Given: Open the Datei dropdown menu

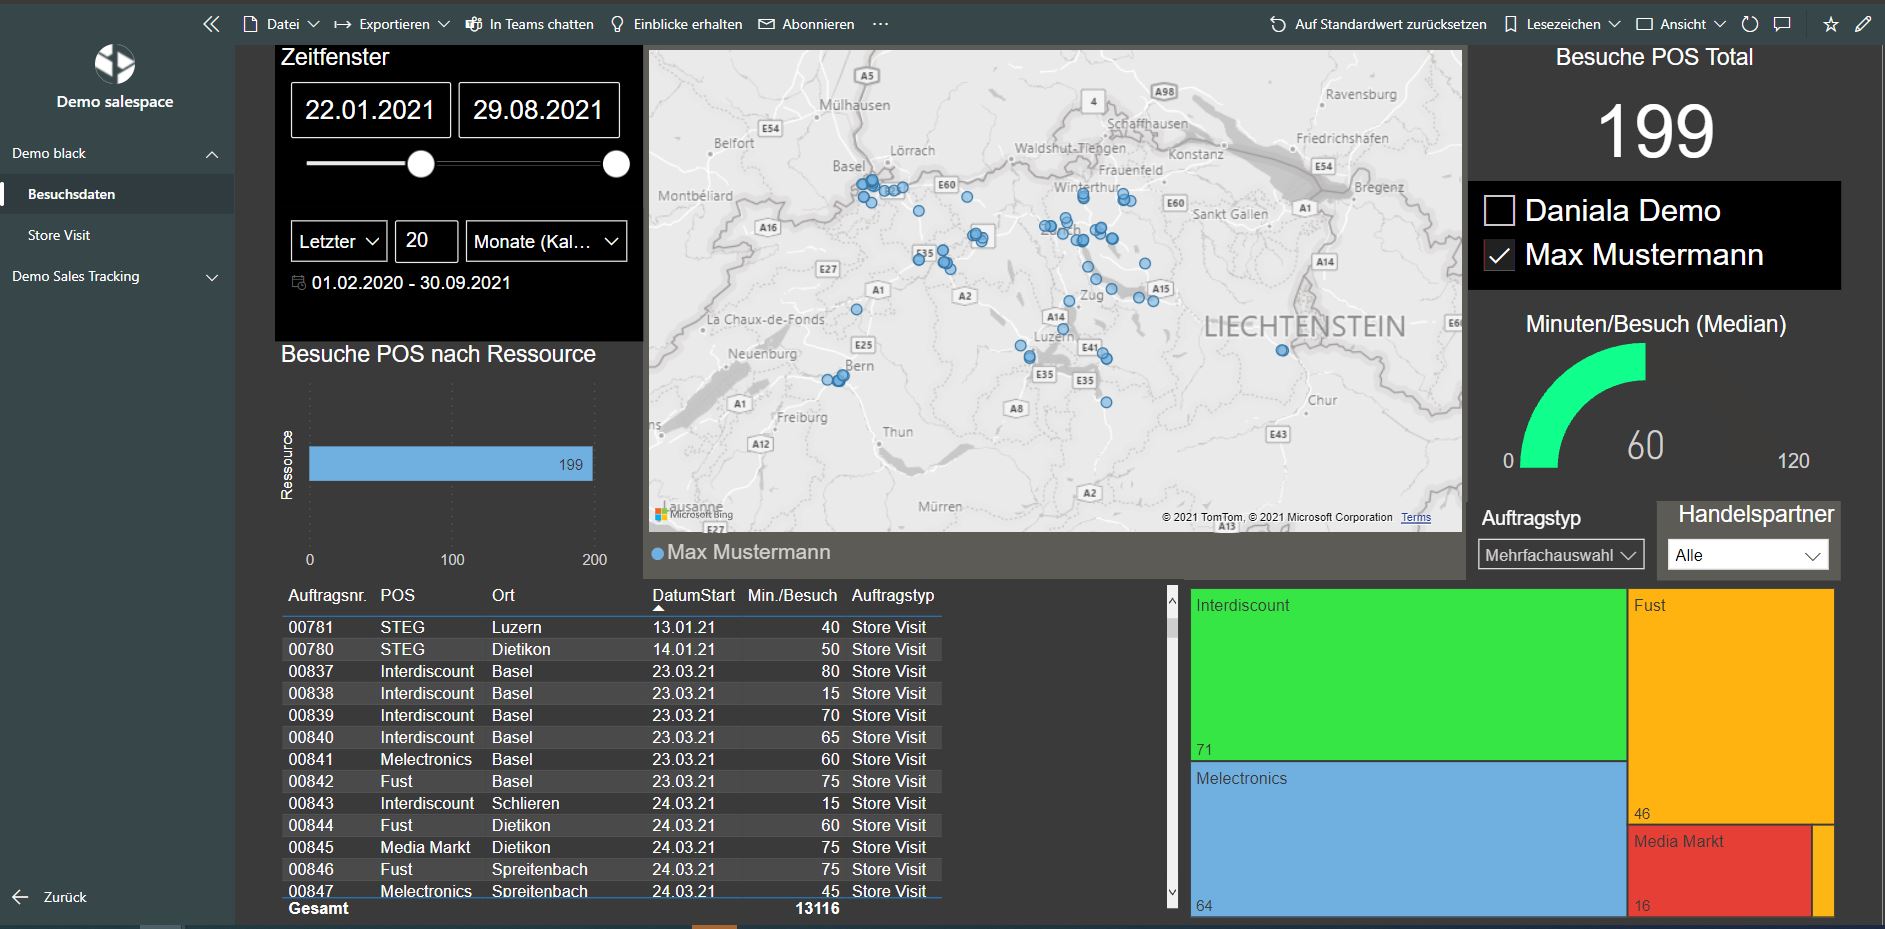Looking at the screenshot, I should (282, 24).
